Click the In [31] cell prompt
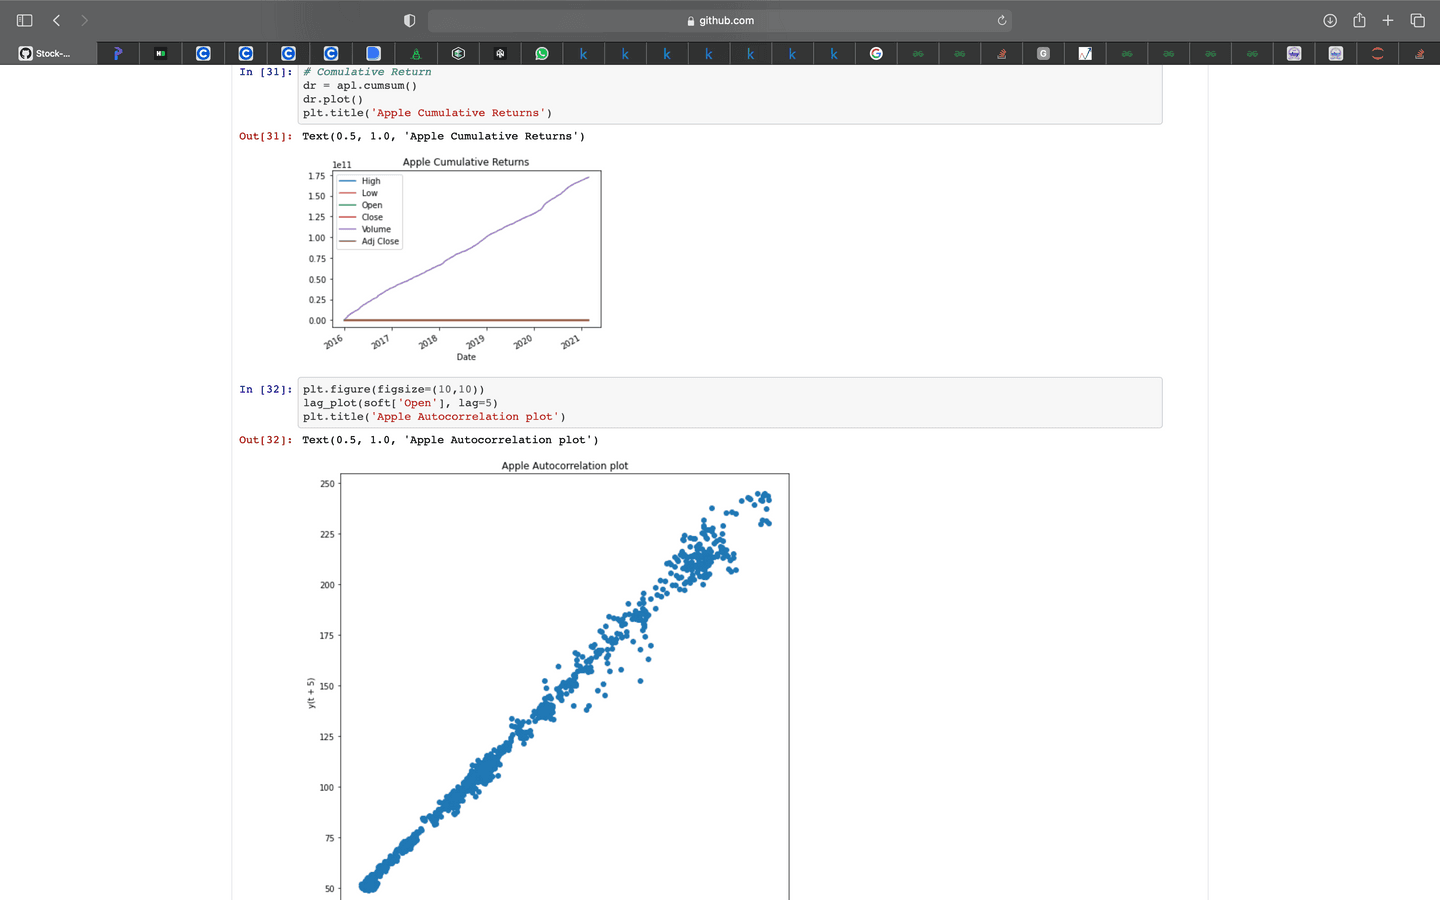Image resolution: width=1440 pixels, height=900 pixels. [266, 72]
